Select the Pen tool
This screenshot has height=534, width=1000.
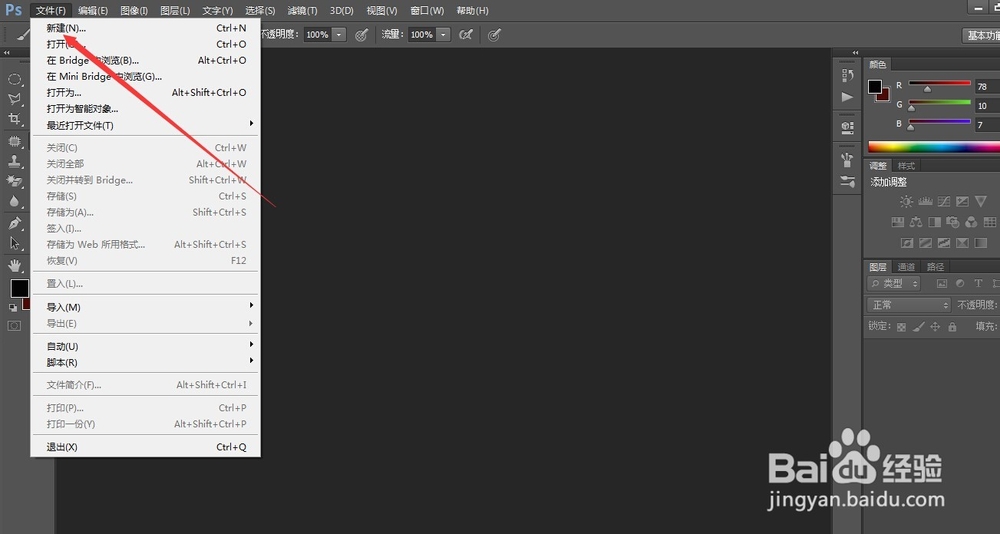click(x=14, y=223)
